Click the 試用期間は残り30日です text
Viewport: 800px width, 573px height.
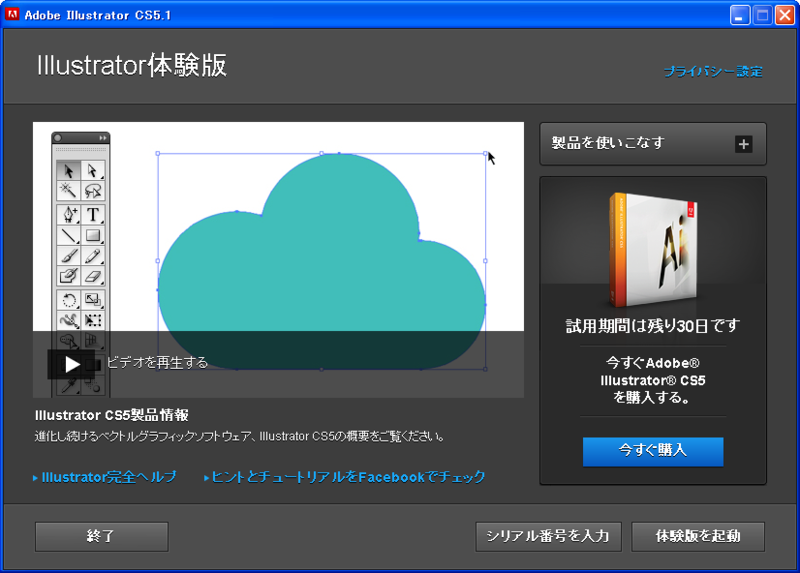pos(653,326)
